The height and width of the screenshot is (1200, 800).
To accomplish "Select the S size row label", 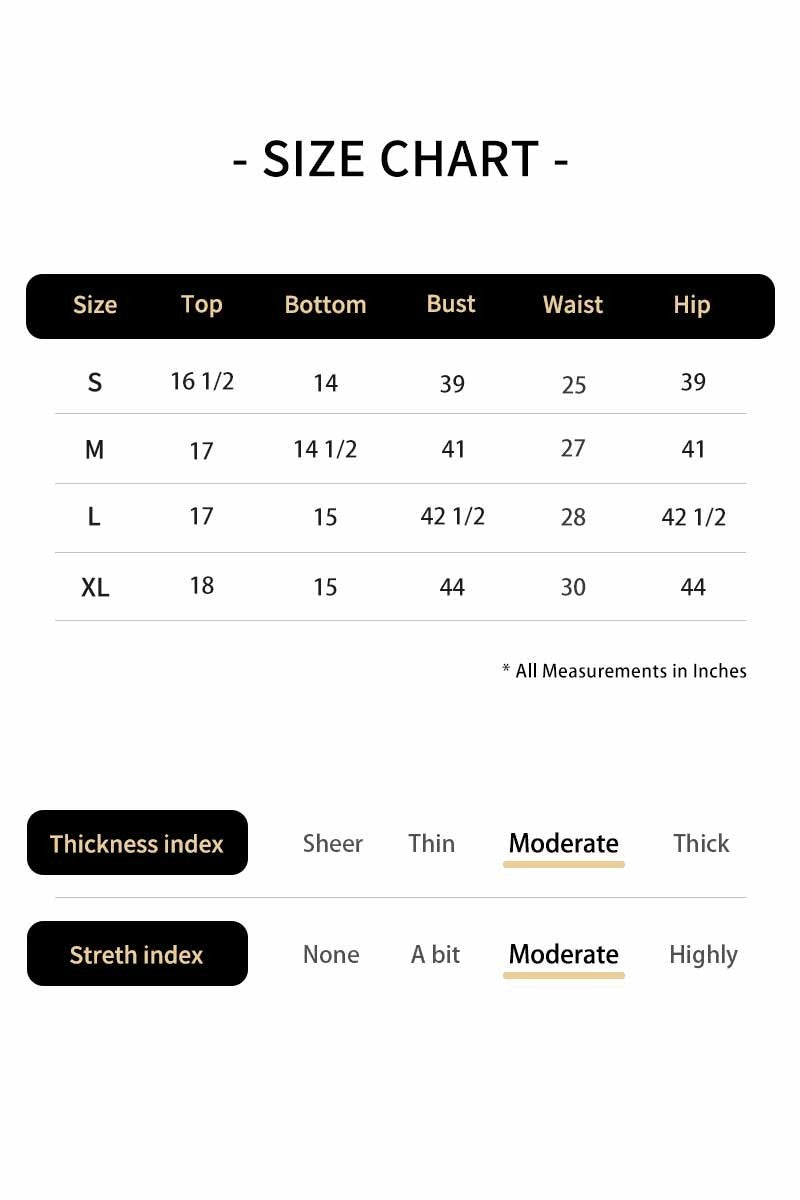I will point(95,382).
